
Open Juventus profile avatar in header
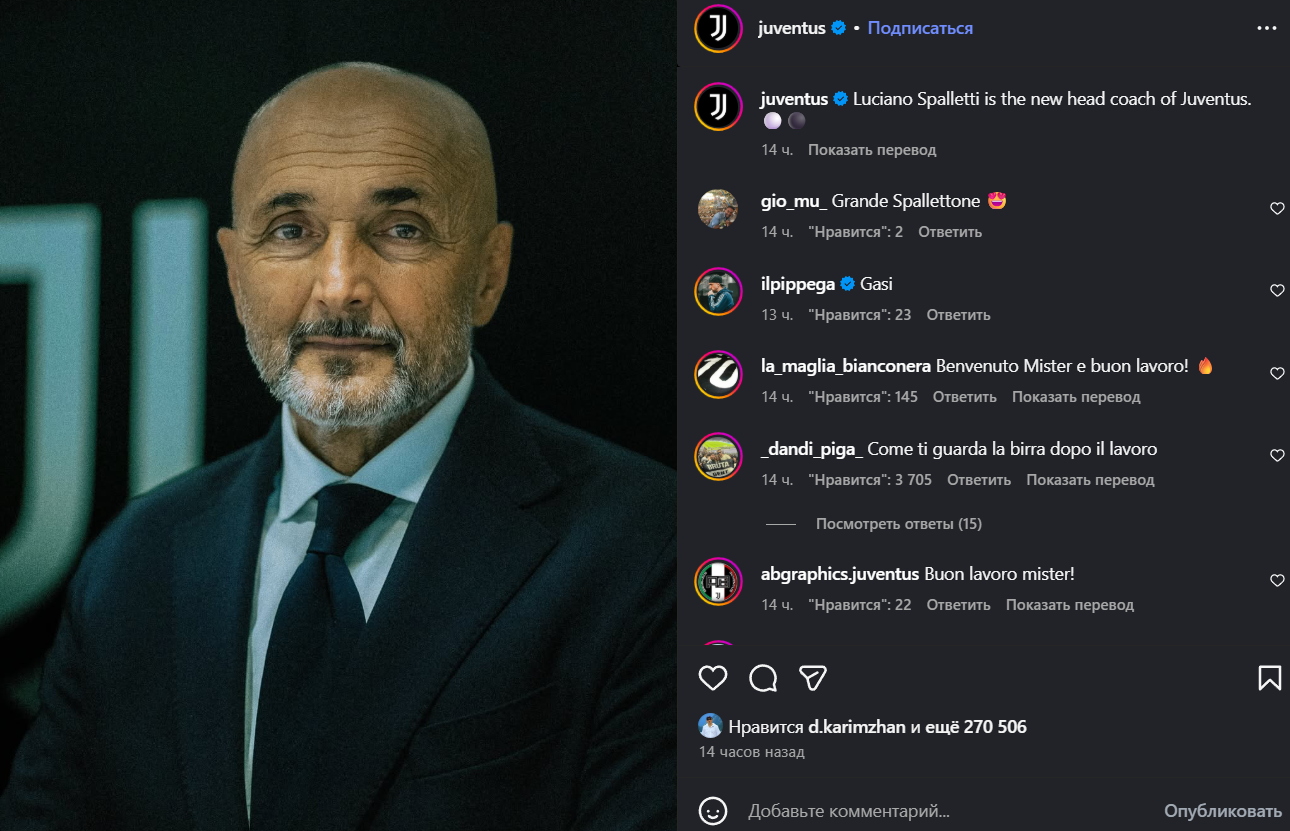tap(718, 28)
